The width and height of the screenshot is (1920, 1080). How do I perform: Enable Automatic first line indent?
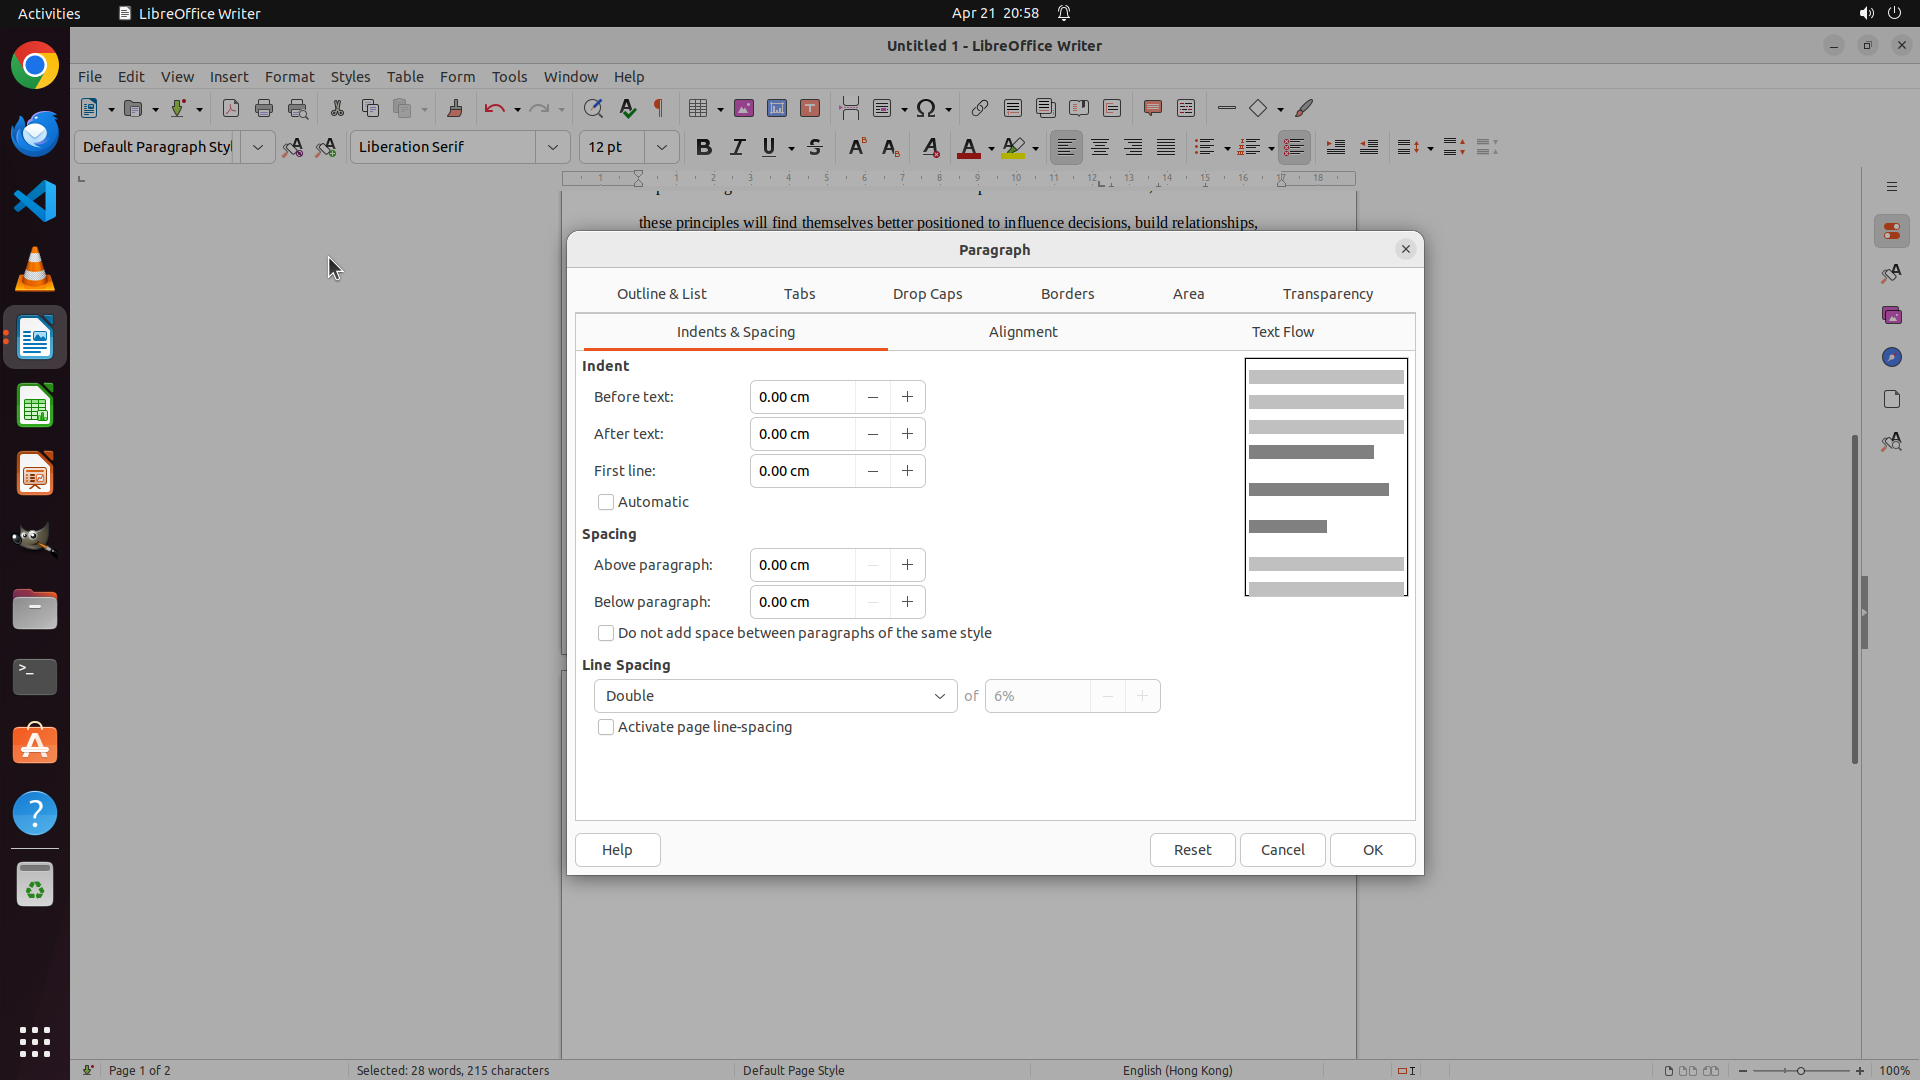[606, 502]
